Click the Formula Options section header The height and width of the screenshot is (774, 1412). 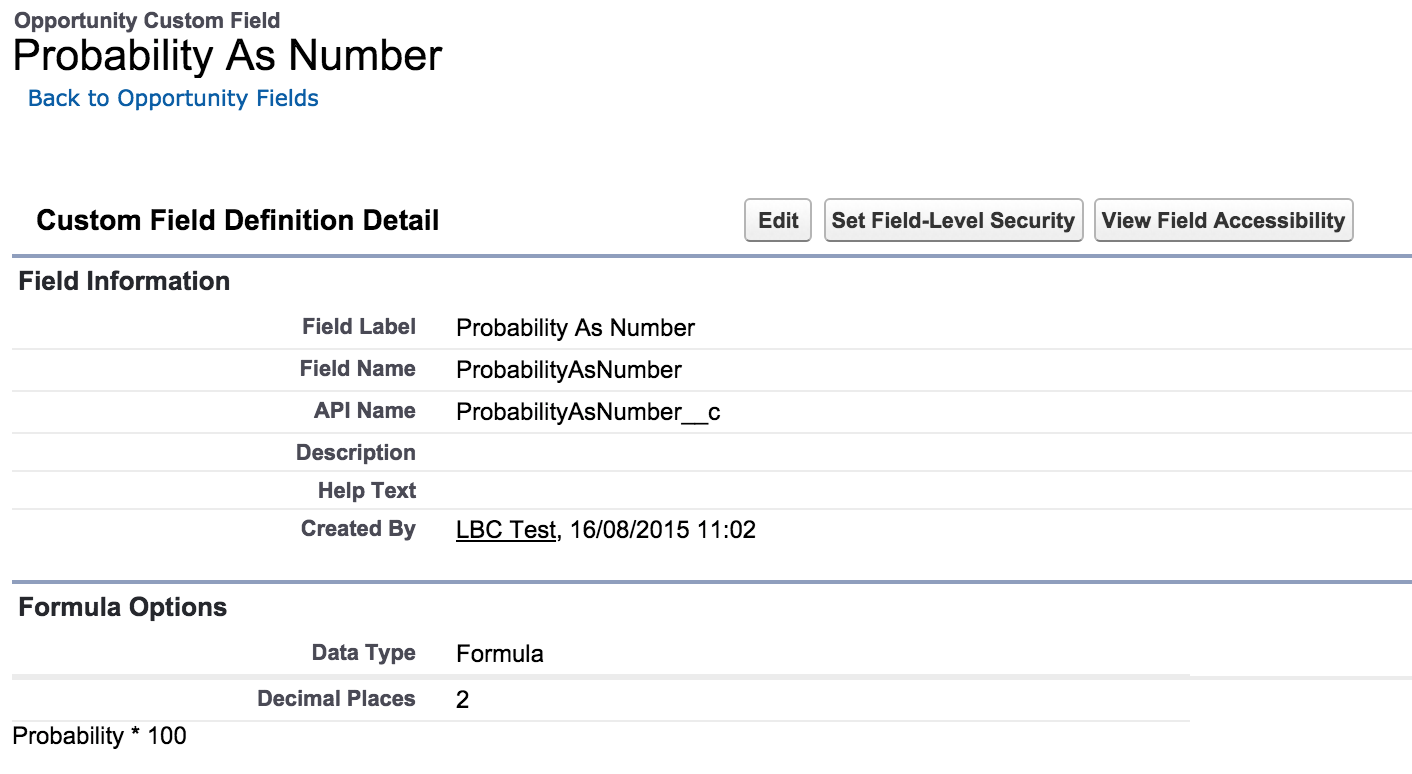click(x=122, y=607)
